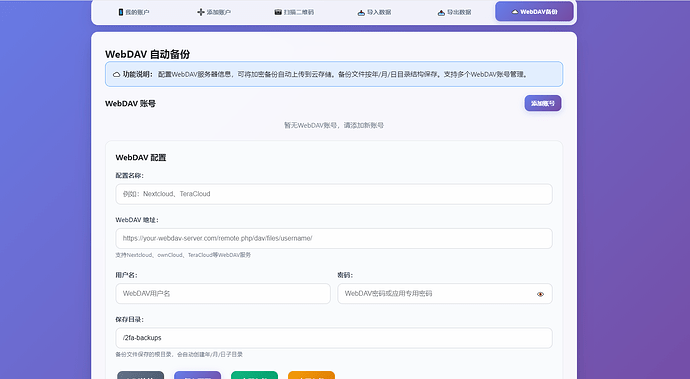Click cloud icon beside 功能说明
Screen dimensions: 690x379
pos(117,74)
